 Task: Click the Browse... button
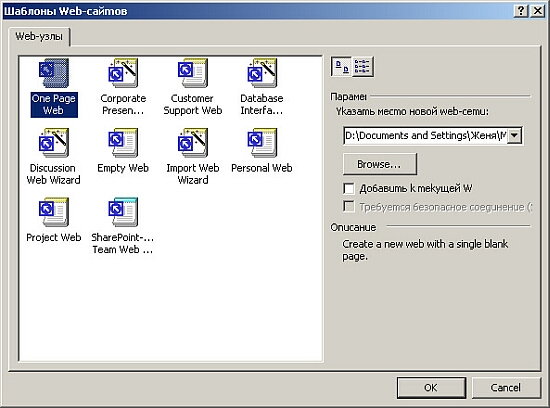380,164
